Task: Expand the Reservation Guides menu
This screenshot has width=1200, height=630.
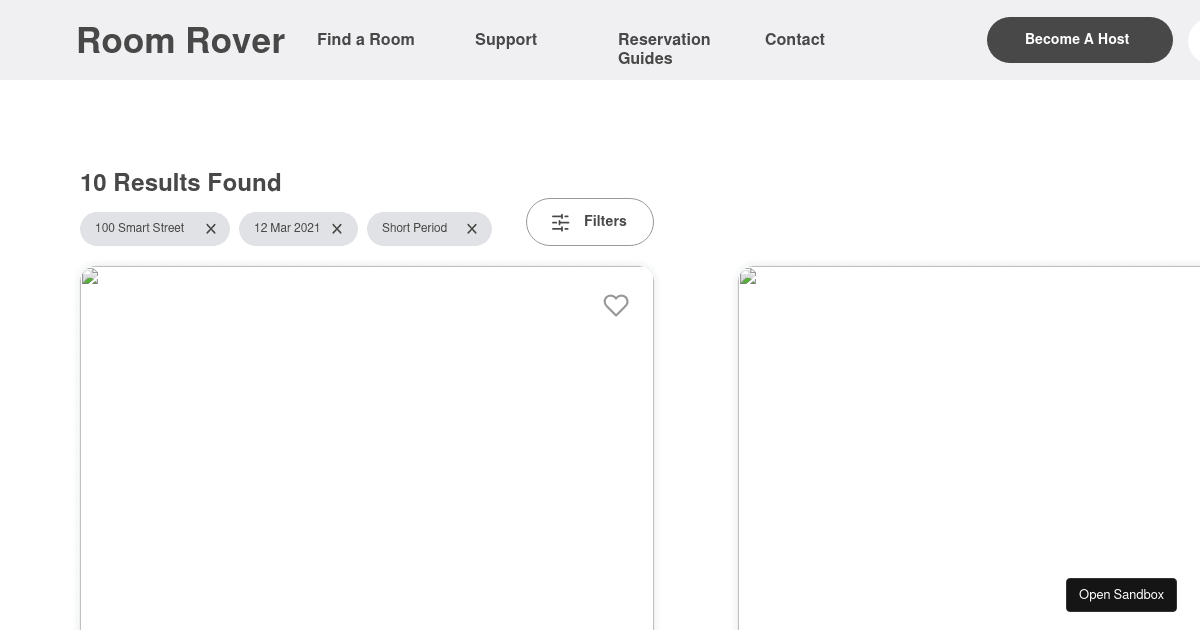Action: pos(664,49)
